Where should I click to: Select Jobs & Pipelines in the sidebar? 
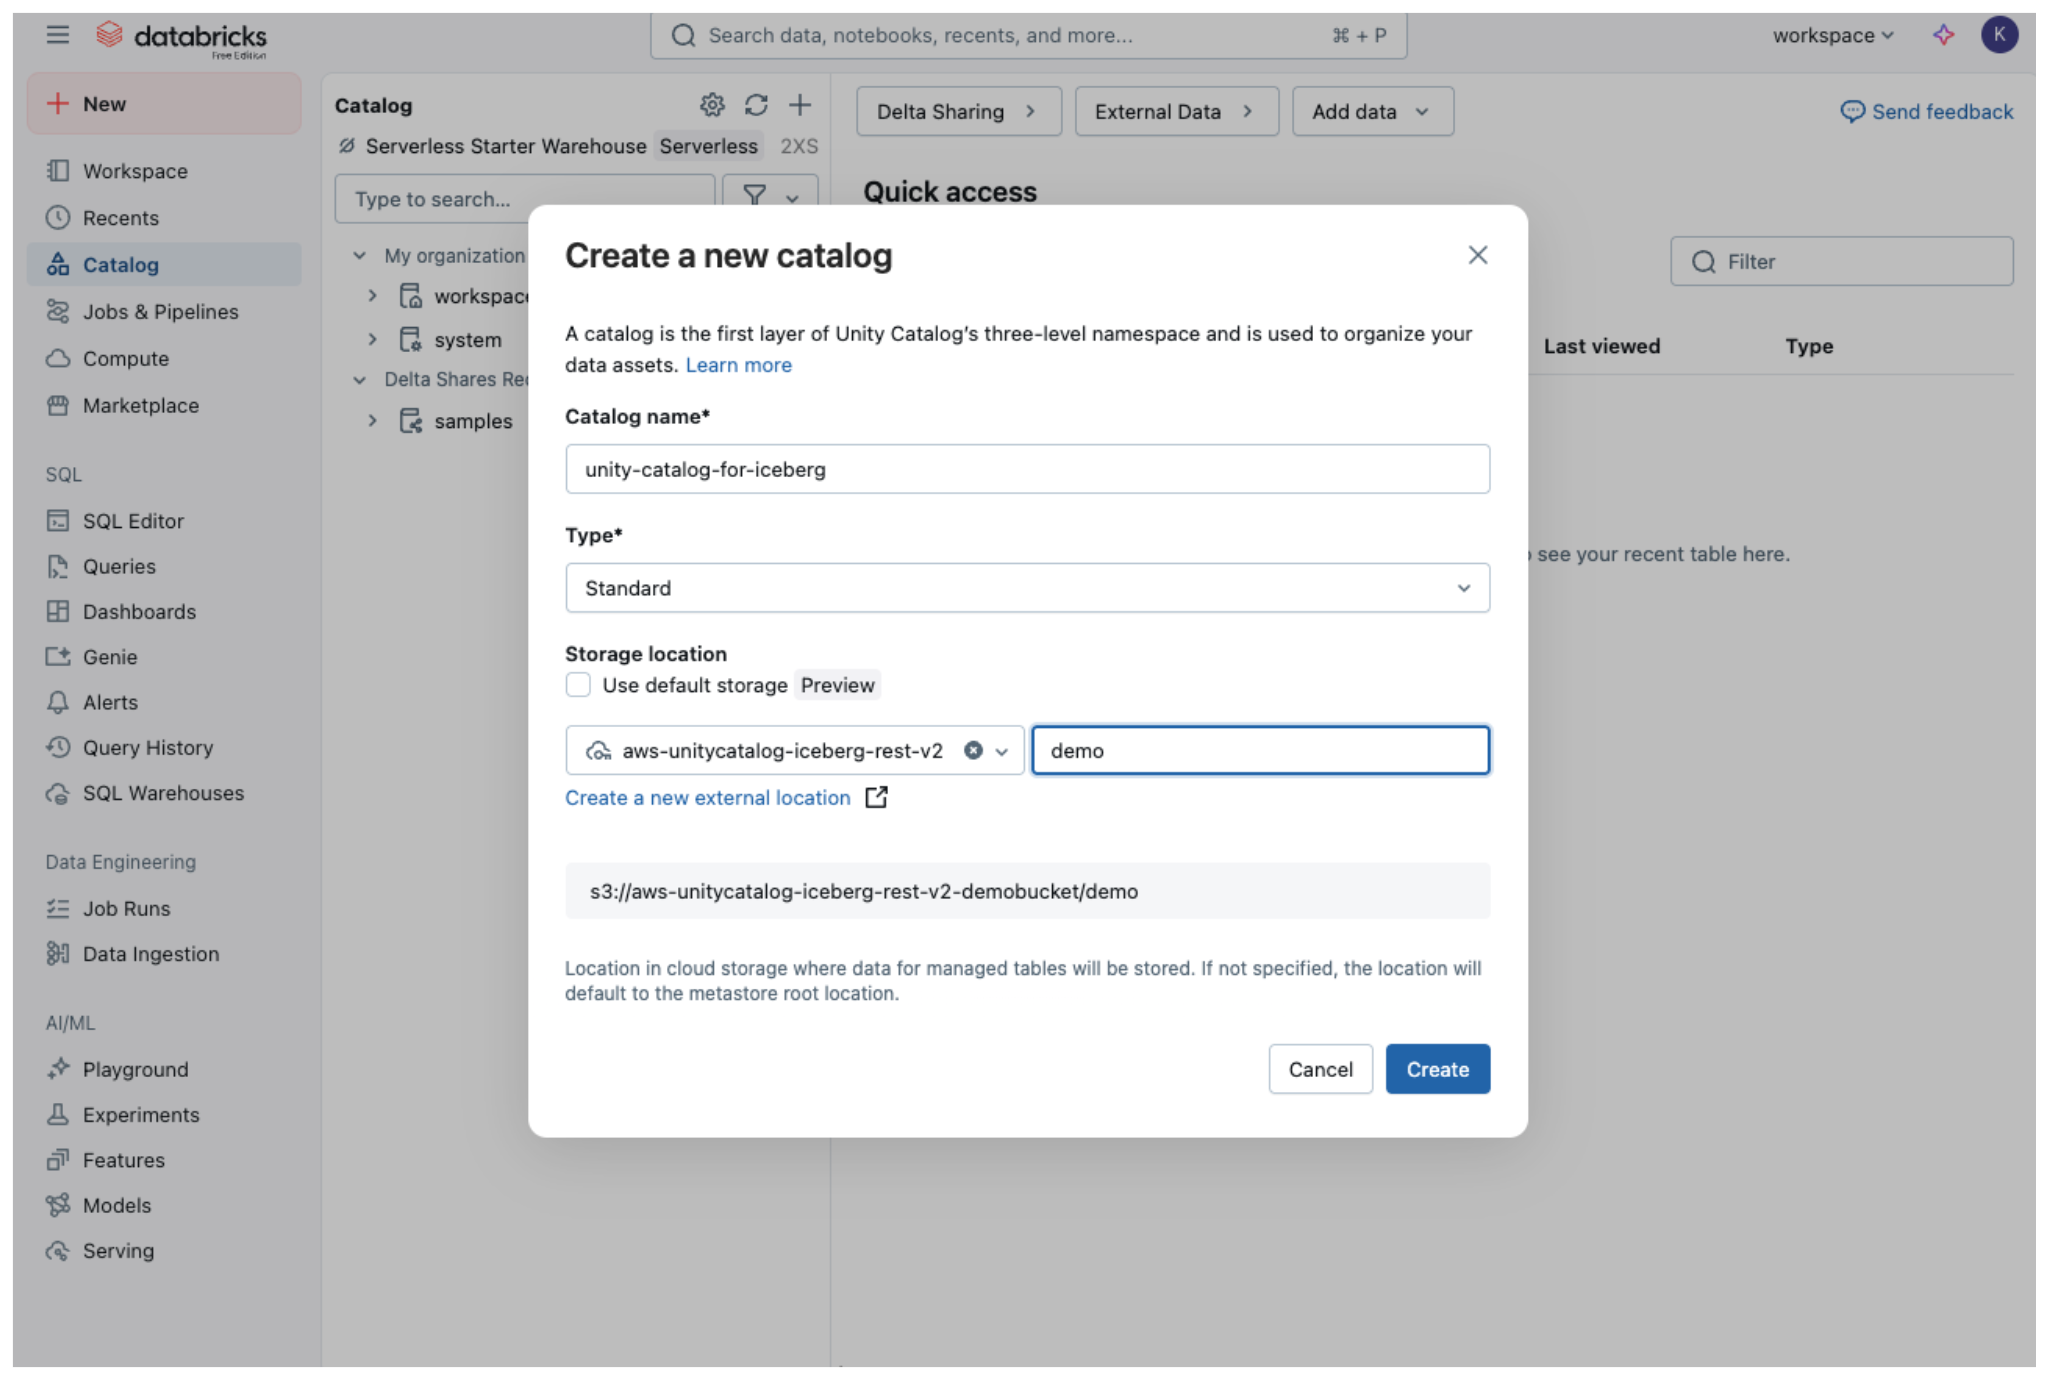click(x=160, y=311)
